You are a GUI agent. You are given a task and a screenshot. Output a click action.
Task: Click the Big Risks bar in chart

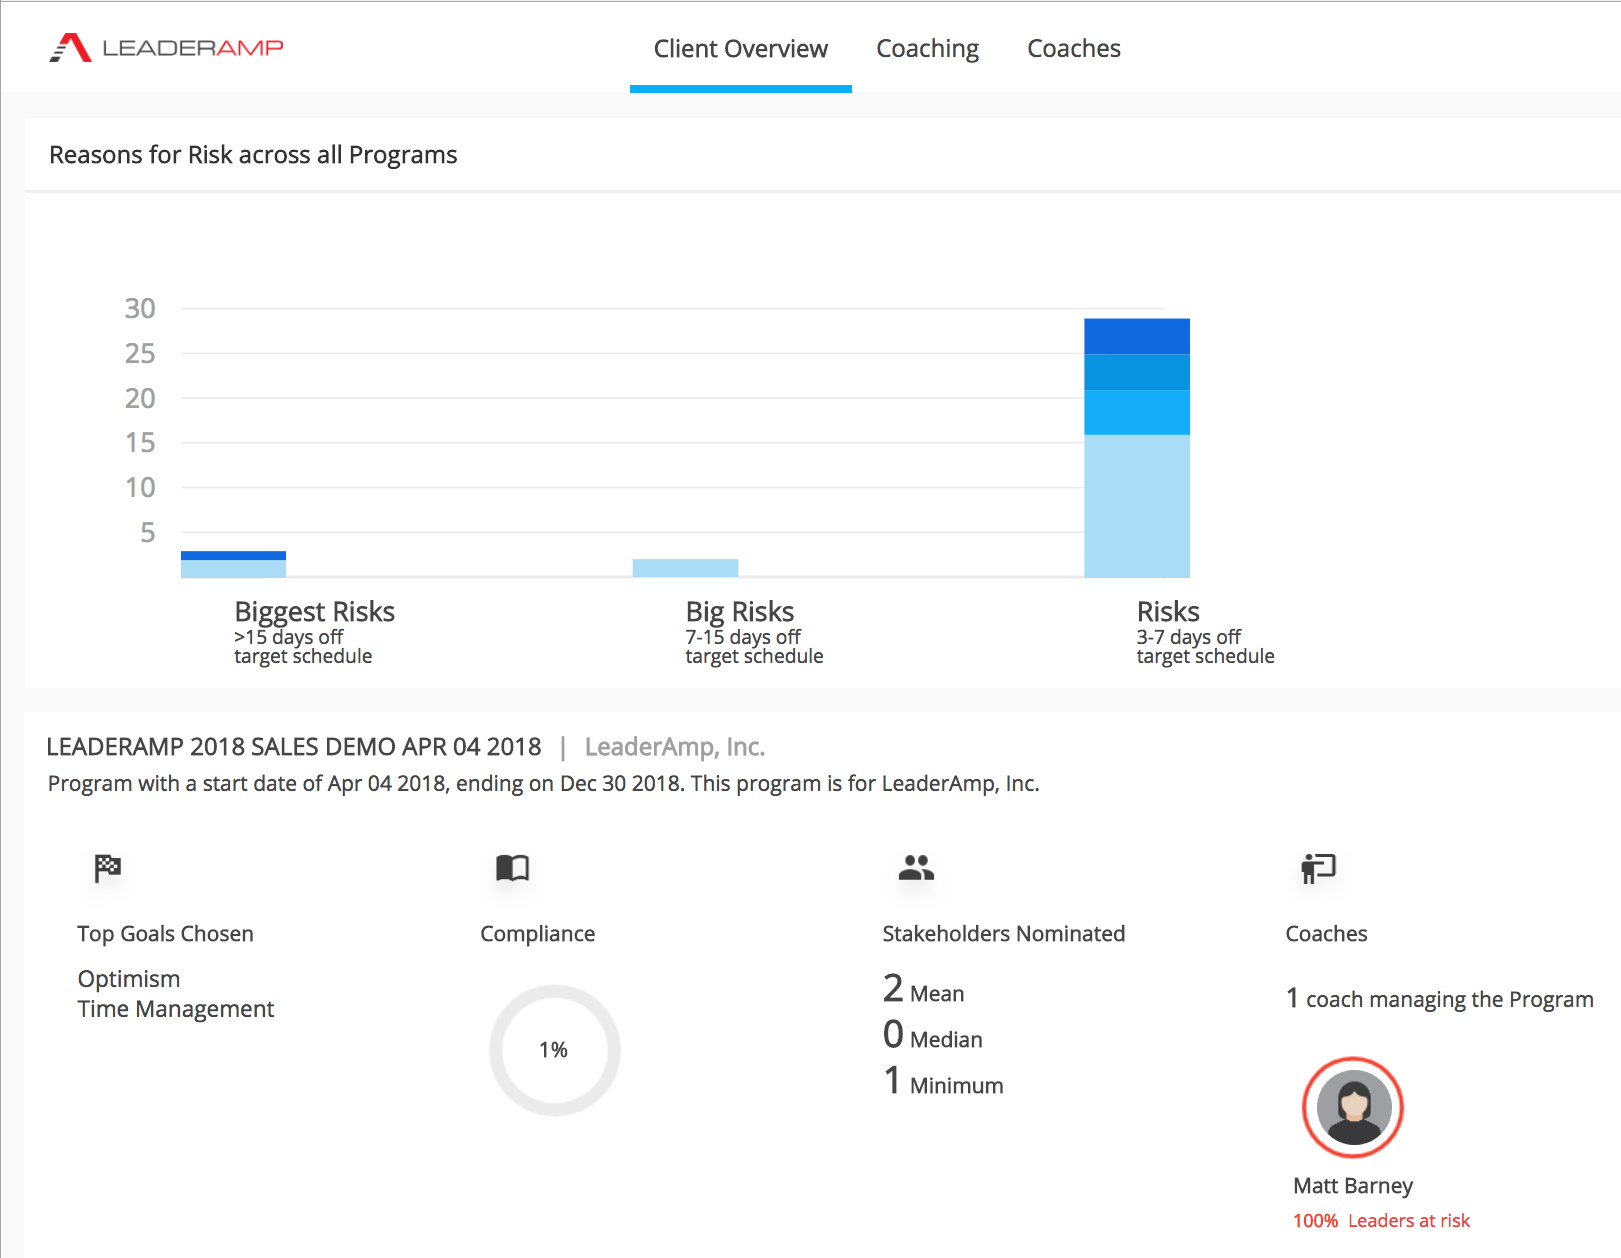coord(685,568)
